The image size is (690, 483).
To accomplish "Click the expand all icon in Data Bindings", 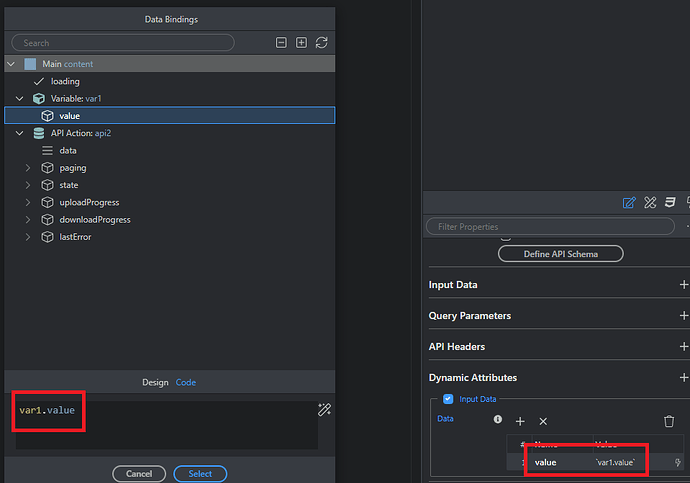I will [x=301, y=43].
